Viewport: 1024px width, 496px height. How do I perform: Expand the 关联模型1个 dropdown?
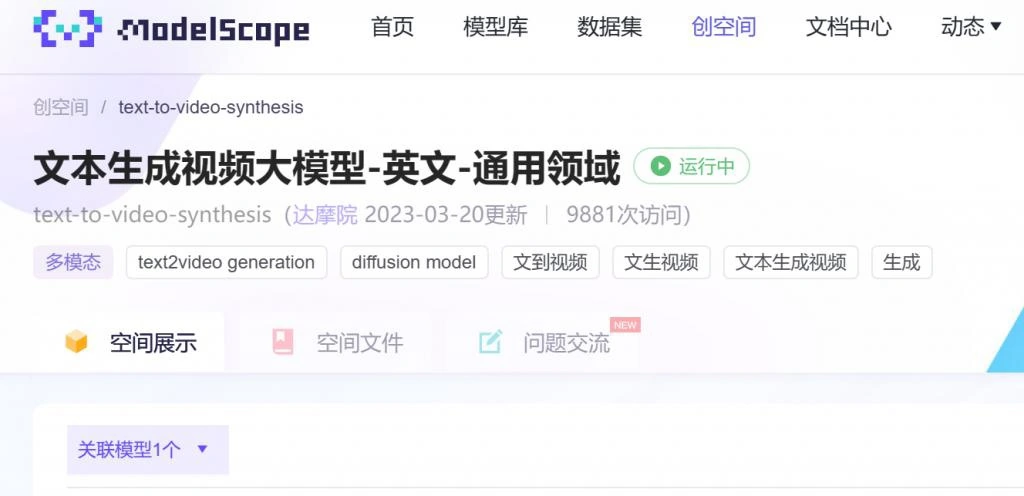click(148, 449)
